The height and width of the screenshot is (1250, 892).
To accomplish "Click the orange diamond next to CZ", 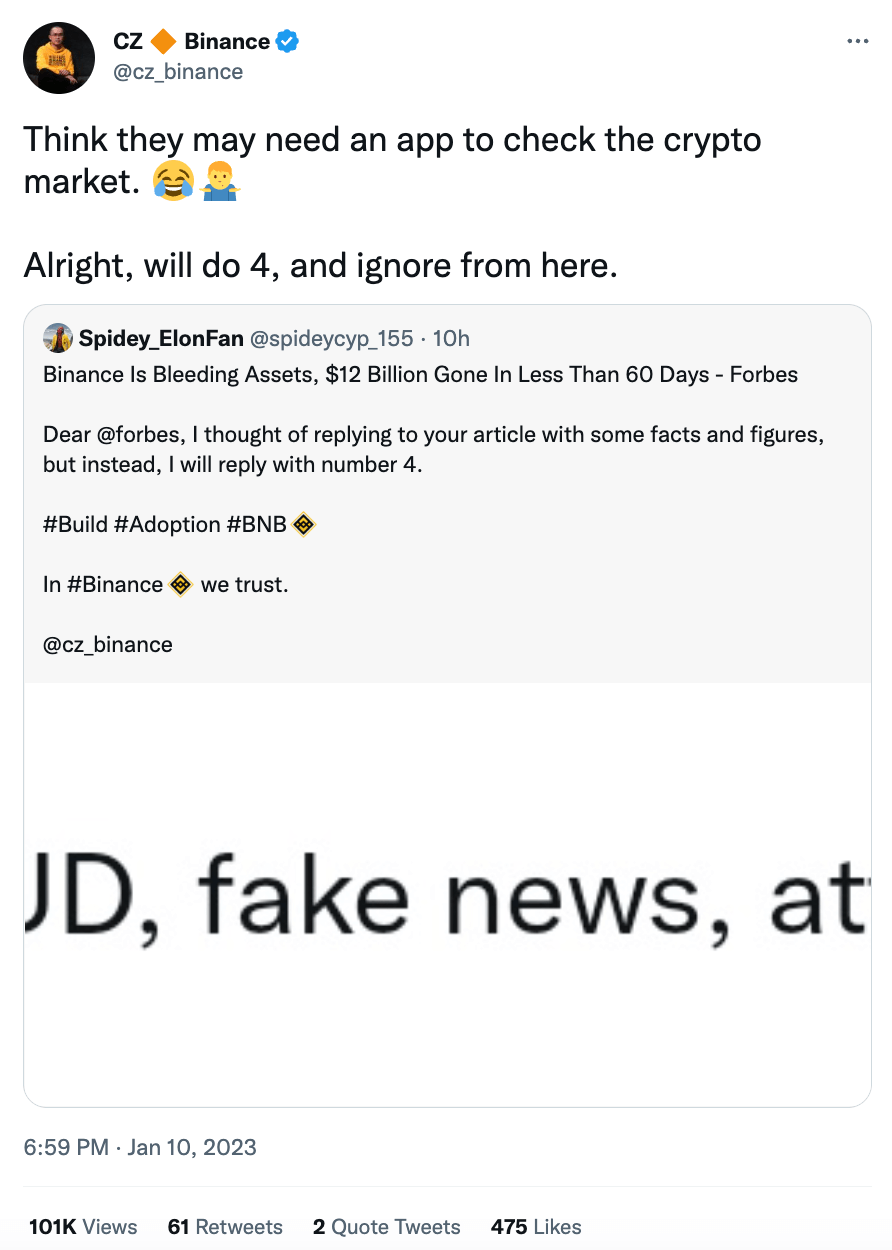I will [164, 42].
